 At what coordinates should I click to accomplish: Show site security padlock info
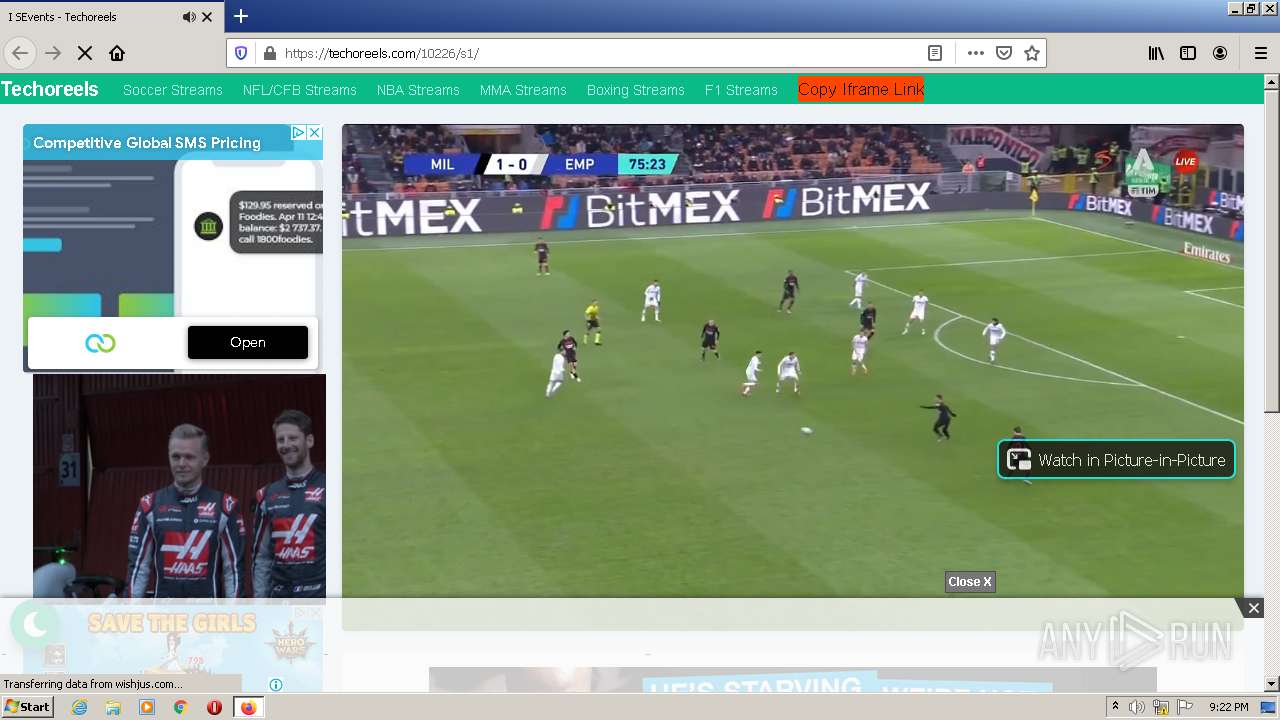(268, 53)
